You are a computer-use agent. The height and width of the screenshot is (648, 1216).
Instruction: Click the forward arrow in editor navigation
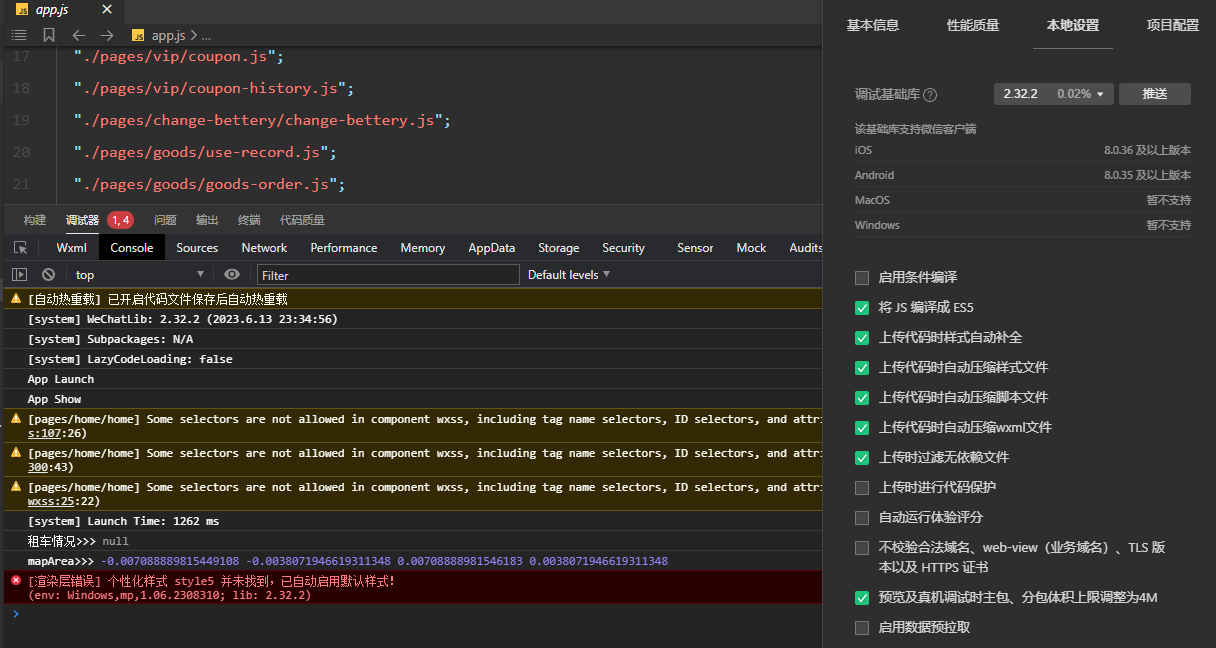(x=107, y=35)
